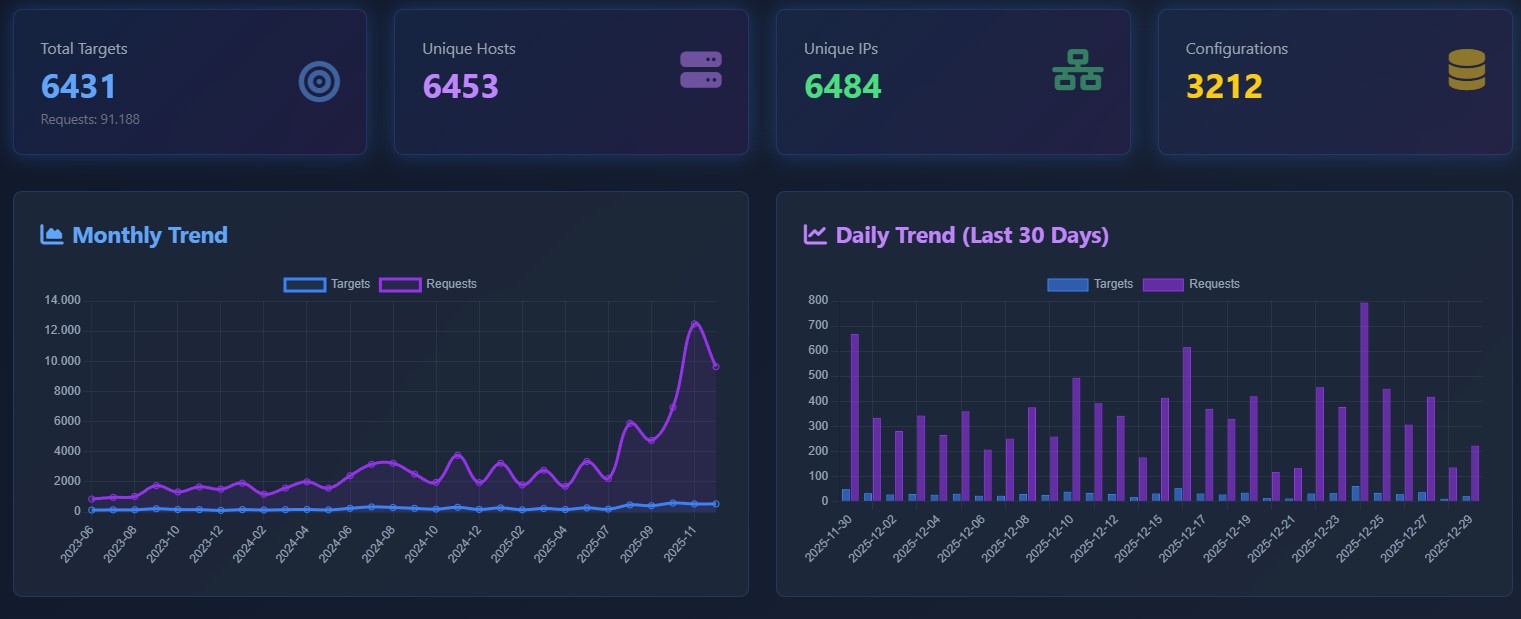This screenshot has height=619, width=1521.
Task: Click the Requests bar for 2025-11-30
Action: pos(855,418)
